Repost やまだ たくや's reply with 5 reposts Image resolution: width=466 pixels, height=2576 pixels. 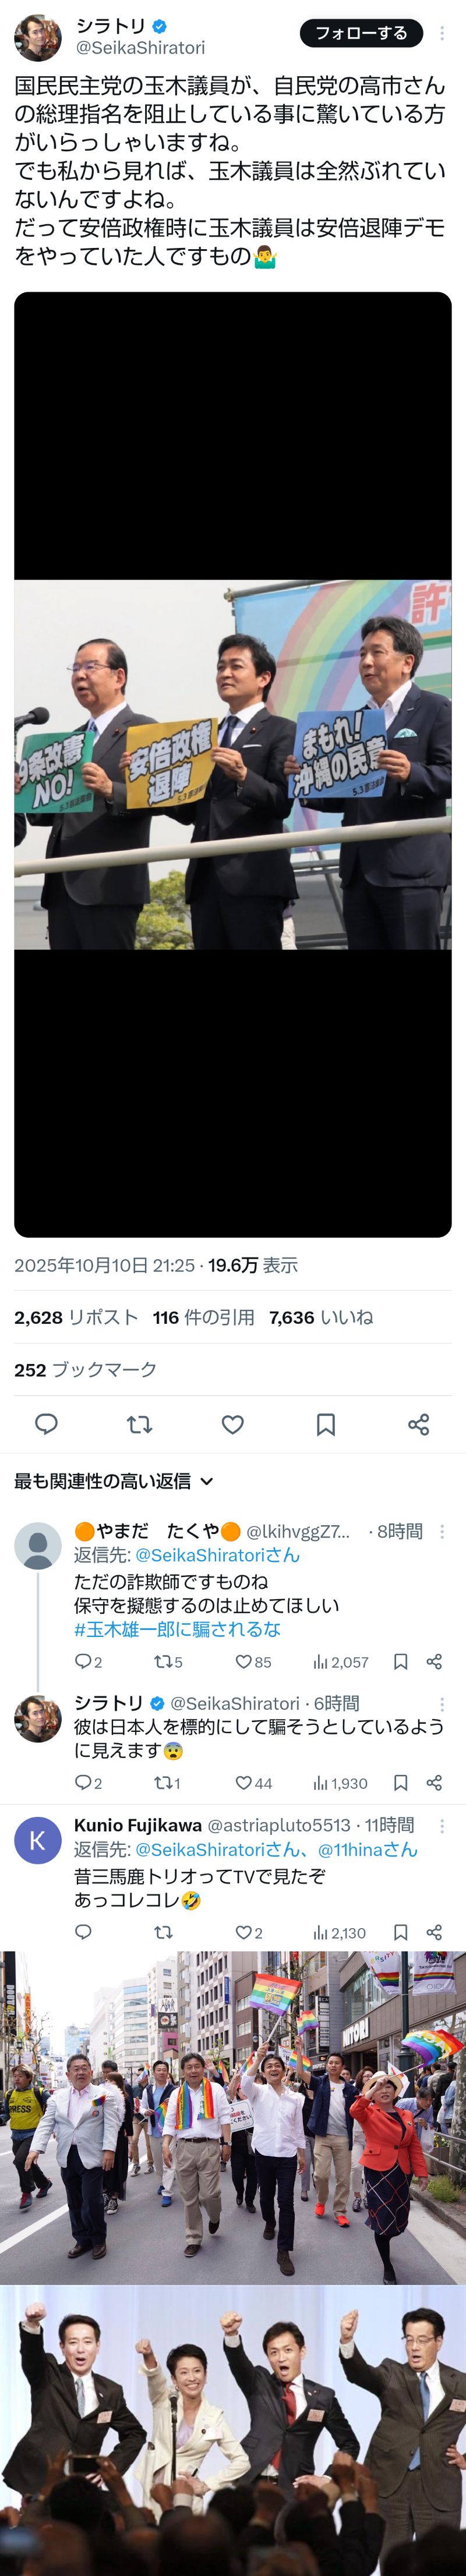tap(168, 1662)
